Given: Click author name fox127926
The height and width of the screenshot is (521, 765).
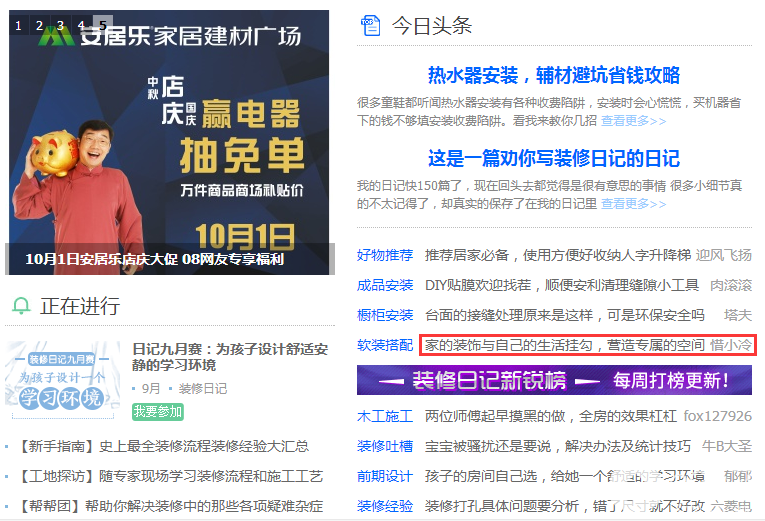Looking at the screenshot, I should click(x=717, y=416).
